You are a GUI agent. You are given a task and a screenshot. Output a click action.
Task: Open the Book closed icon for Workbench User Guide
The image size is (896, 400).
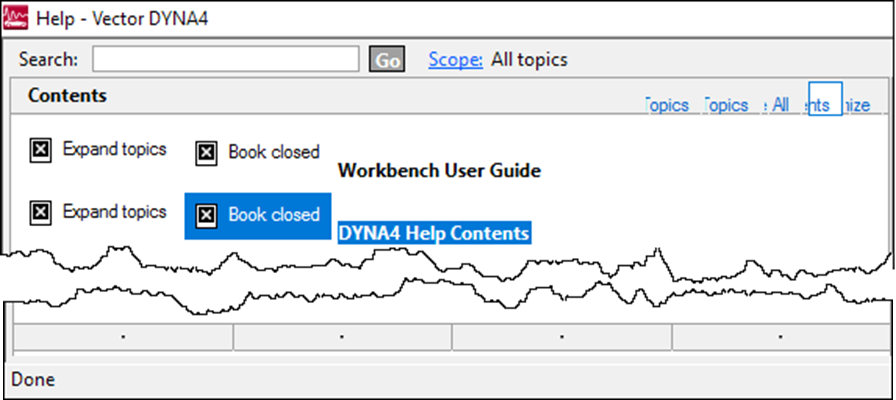pos(206,152)
